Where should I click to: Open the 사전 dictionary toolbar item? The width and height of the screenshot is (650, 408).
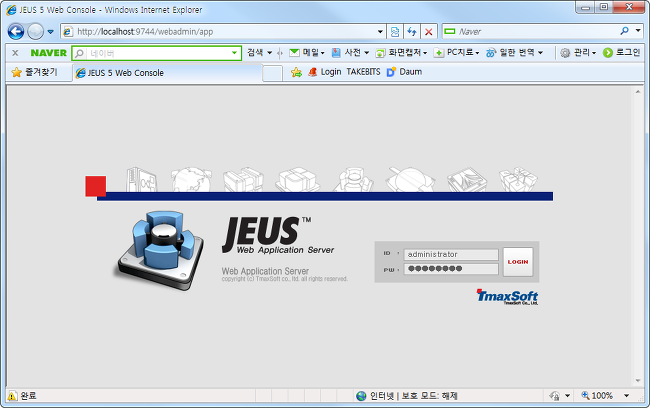350,53
